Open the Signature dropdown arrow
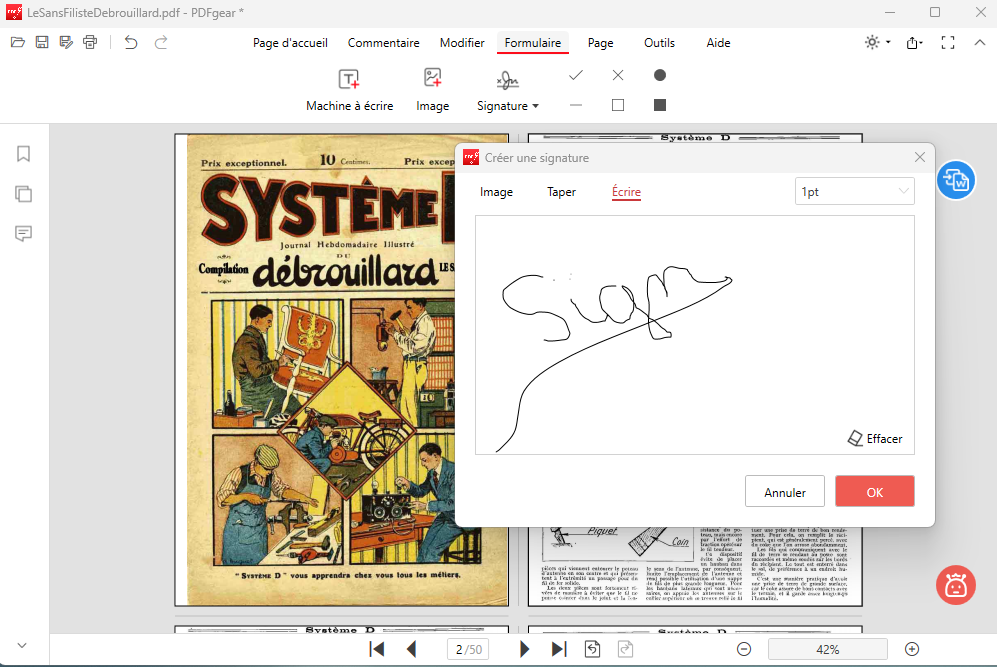The height and width of the screenshot is (667, 997). point(535,106)
